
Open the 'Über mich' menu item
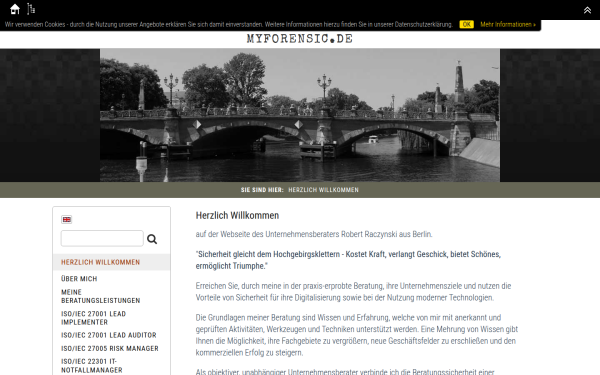coord(79,279)
